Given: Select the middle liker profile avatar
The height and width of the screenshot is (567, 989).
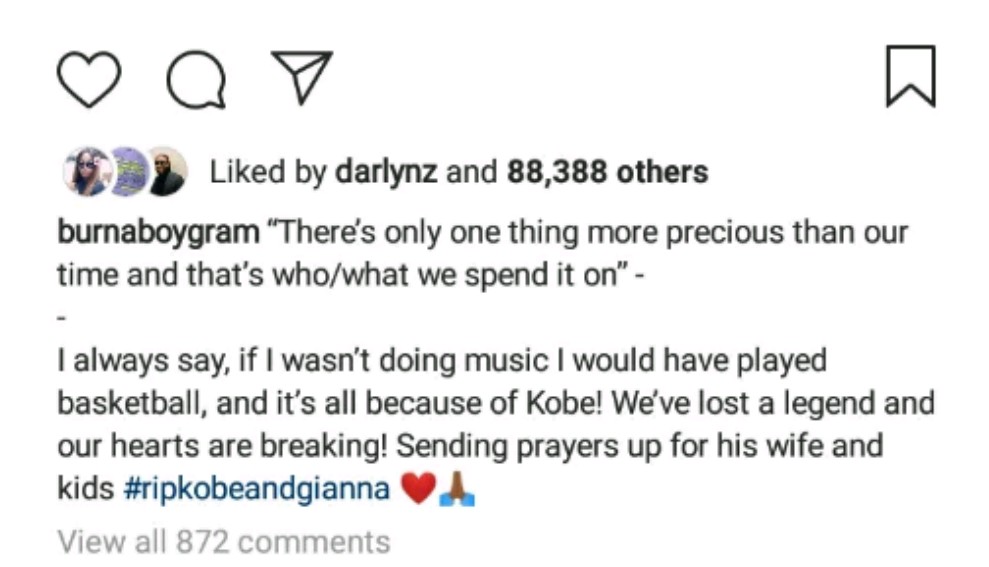Looking at the screenshot, I should point(127,172).
